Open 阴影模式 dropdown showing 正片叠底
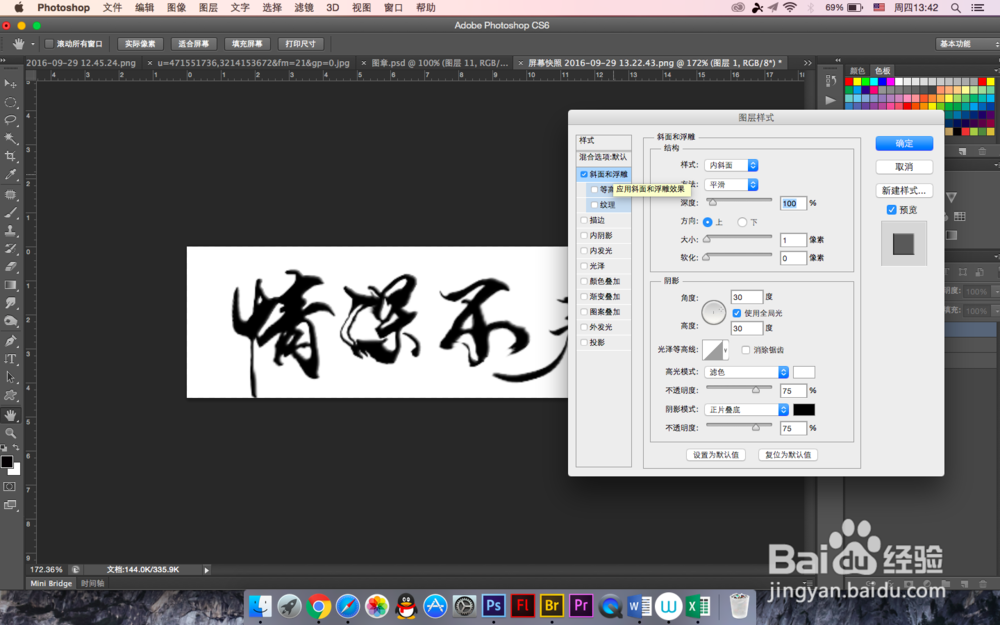 (746, 409)
